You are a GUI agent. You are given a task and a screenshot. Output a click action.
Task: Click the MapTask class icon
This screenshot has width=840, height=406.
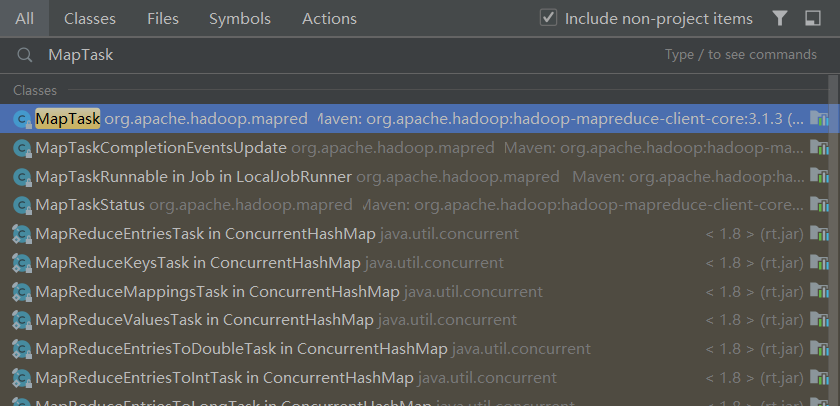click(x=21, y=119)
